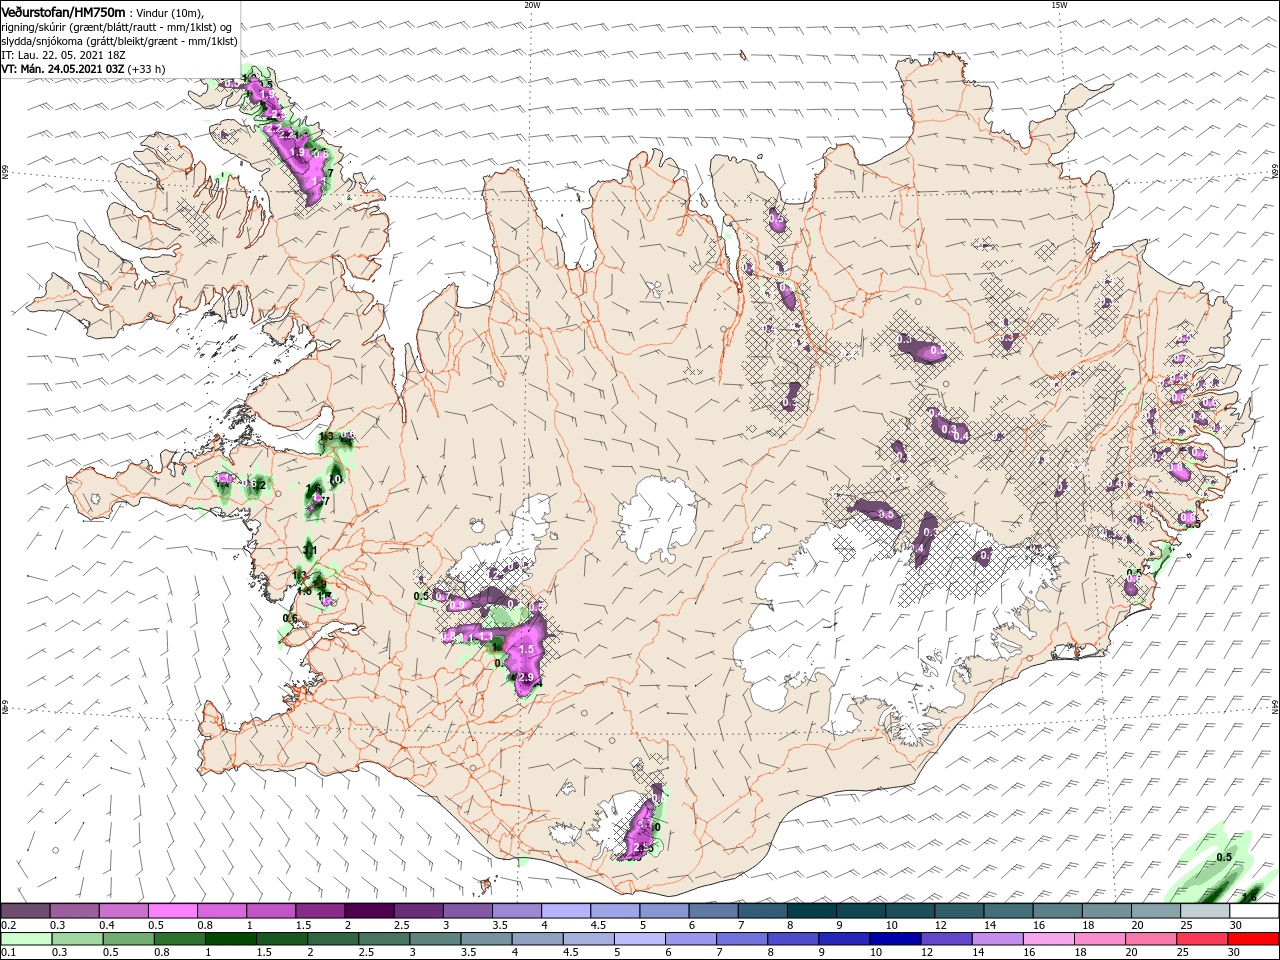
Task: Click the 2.9 precipitation value on the map
Action: coord(528,678)
